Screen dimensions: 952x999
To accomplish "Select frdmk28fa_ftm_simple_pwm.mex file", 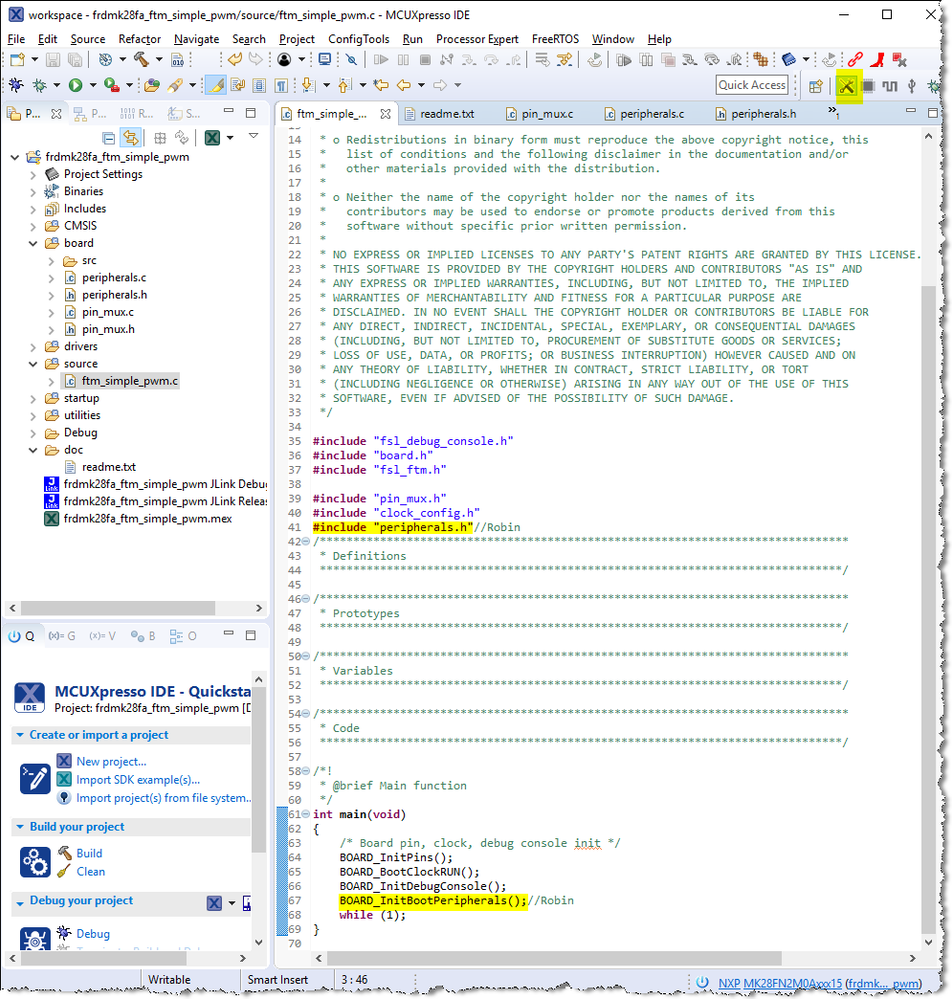I will [x=147, y=519].
